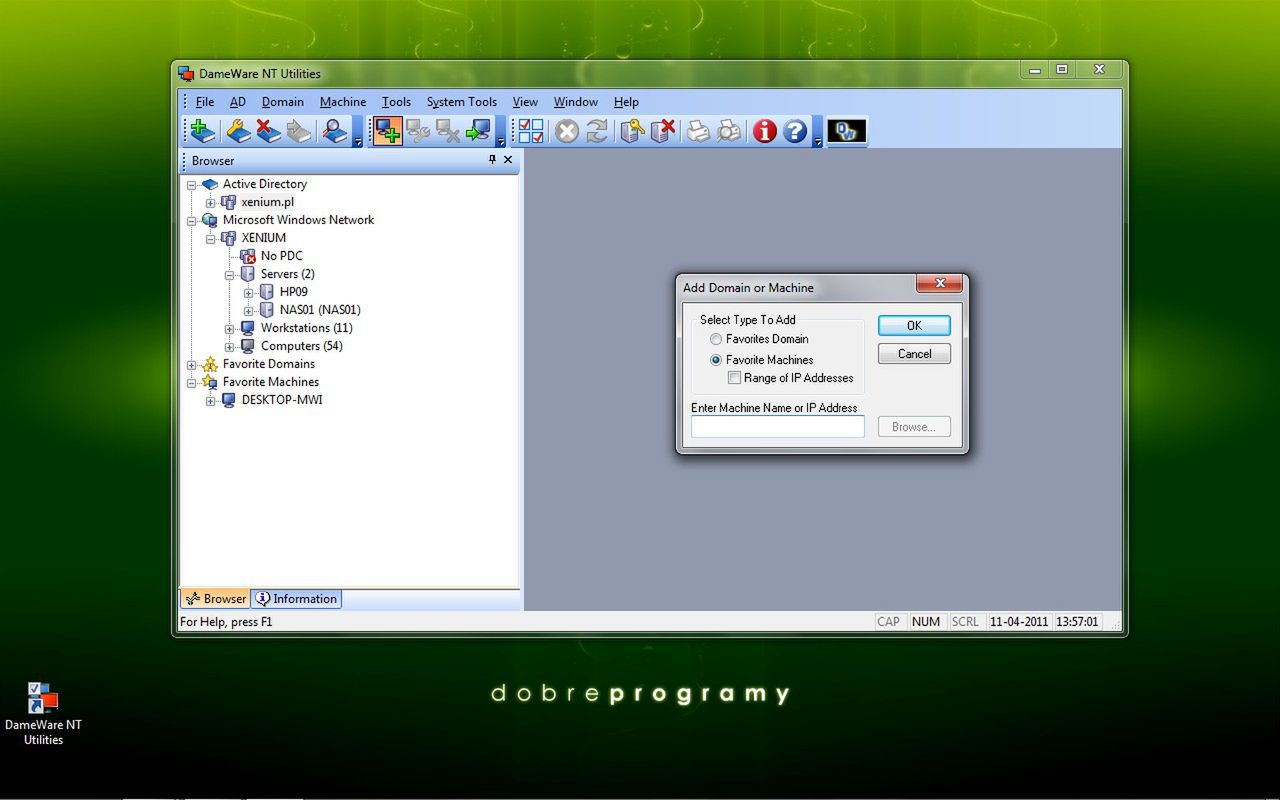Open the Tools menu
The width and height of the screenshot is (1280, 800).
pyautogui.click(x=396, y=102)
